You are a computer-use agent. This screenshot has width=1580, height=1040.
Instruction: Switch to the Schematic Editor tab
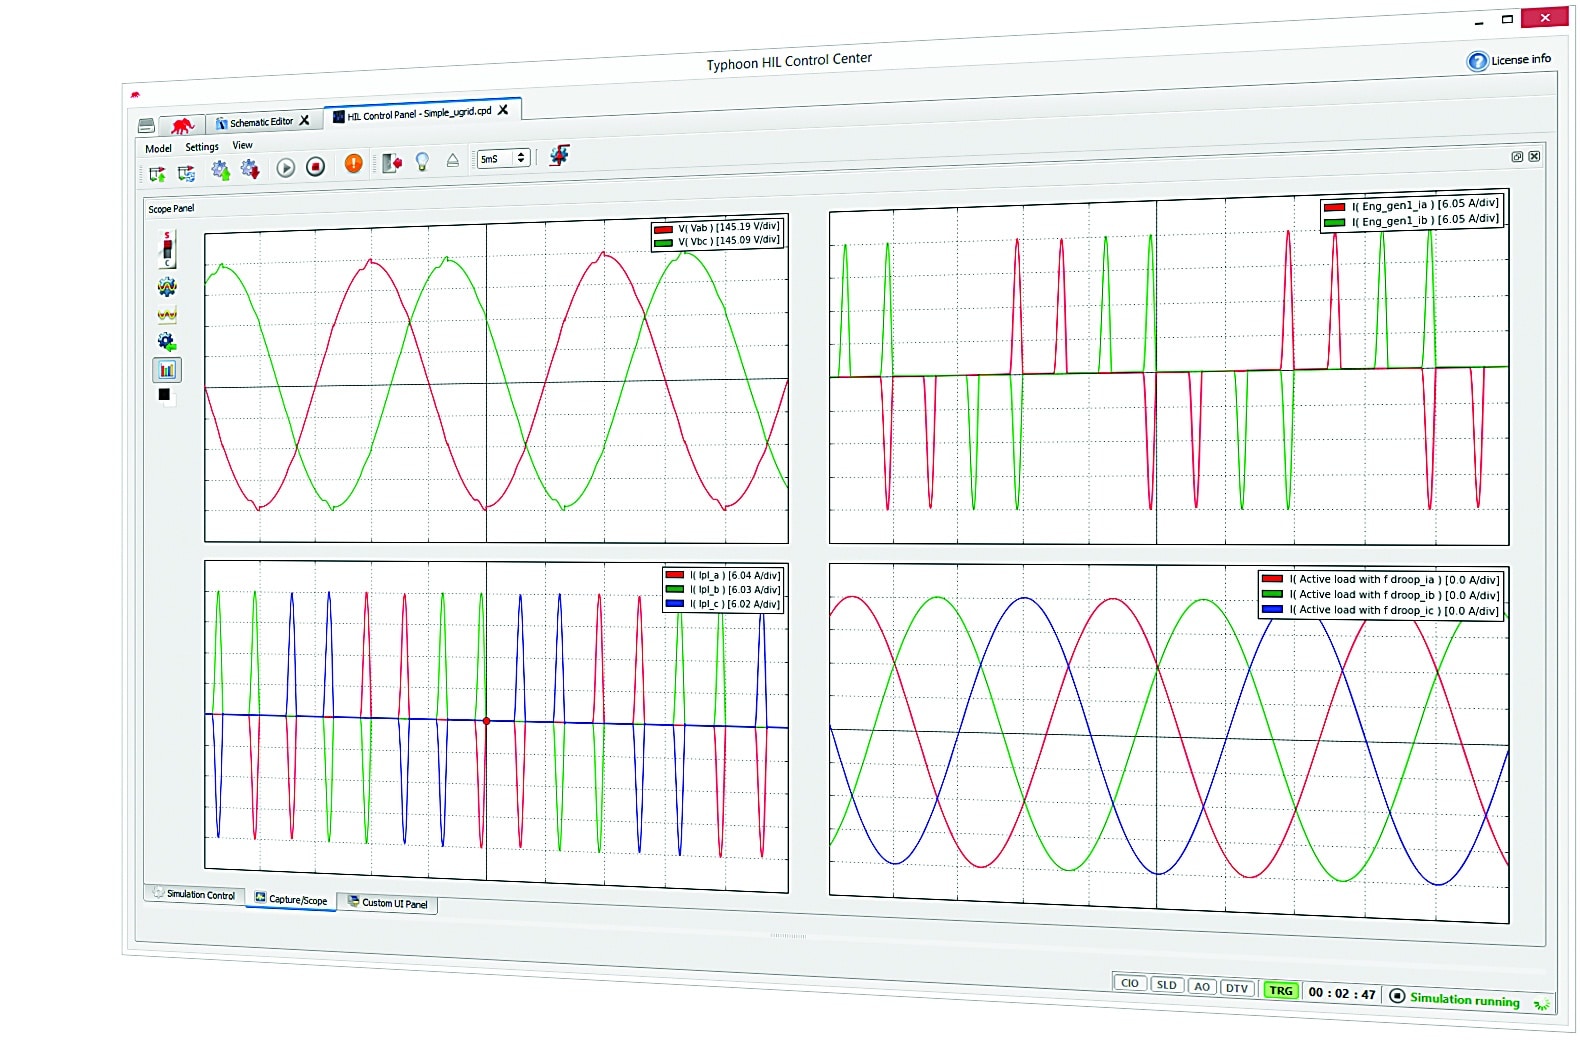(x=261, y=122)
